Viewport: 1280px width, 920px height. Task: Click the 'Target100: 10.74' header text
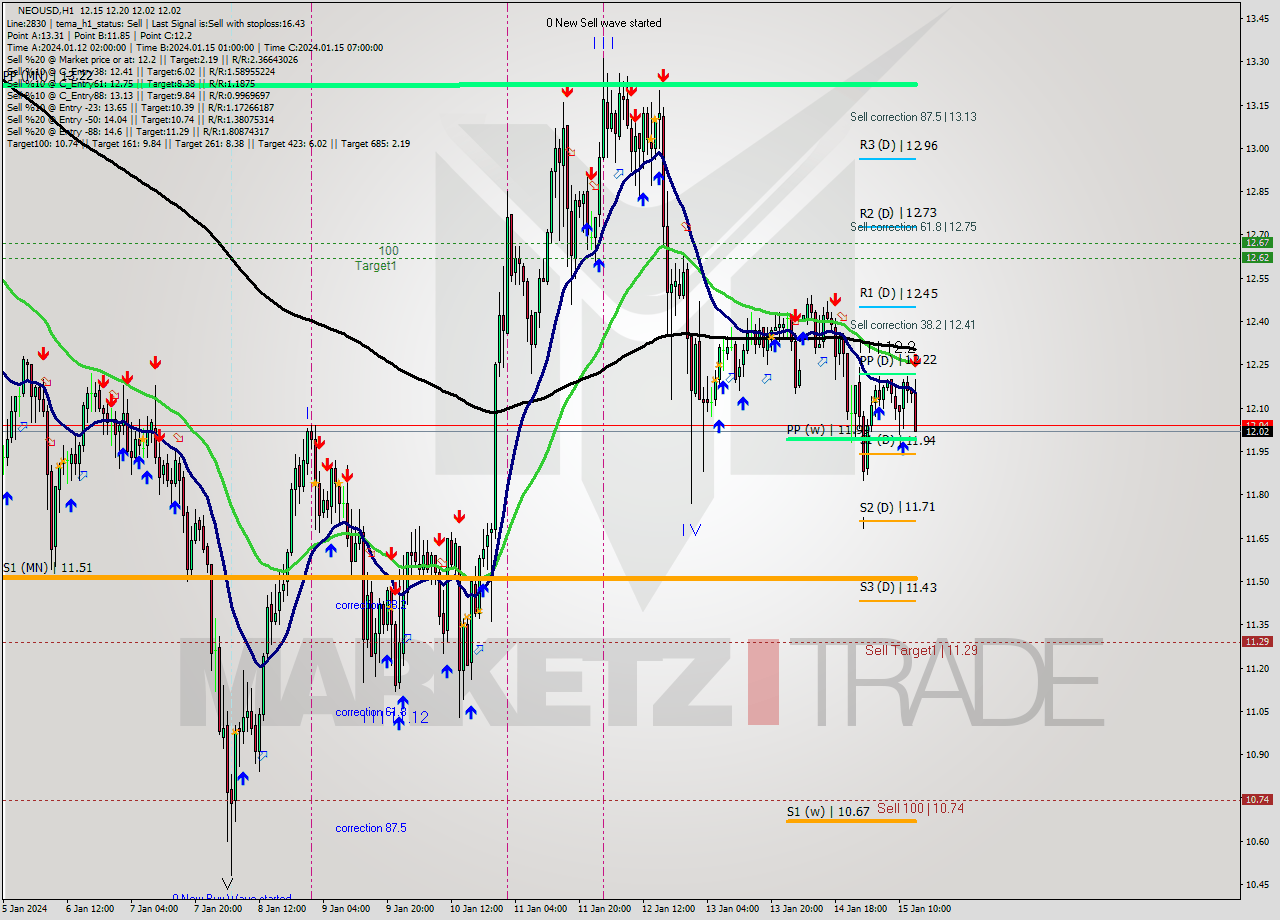[x=42, y=144]
